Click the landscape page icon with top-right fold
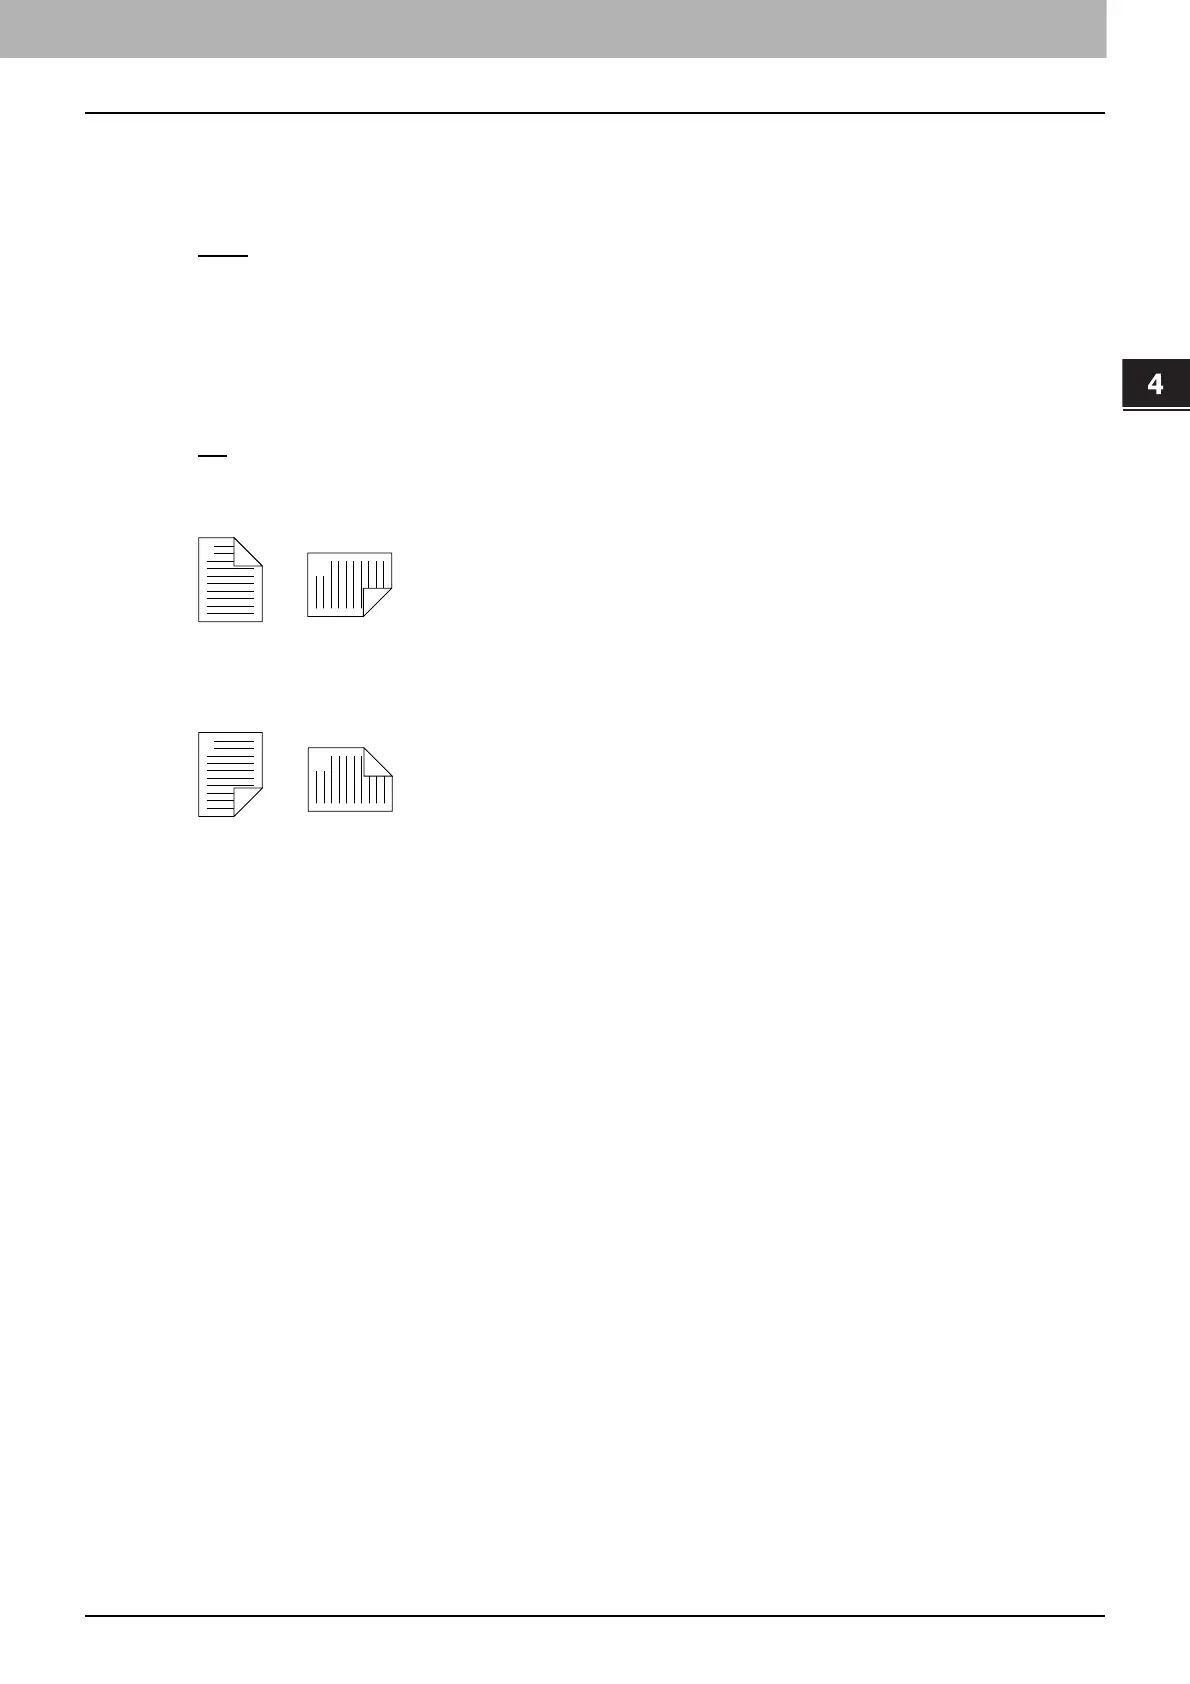This screenshot has width=1190, height=1684. (x=349, y=779)
